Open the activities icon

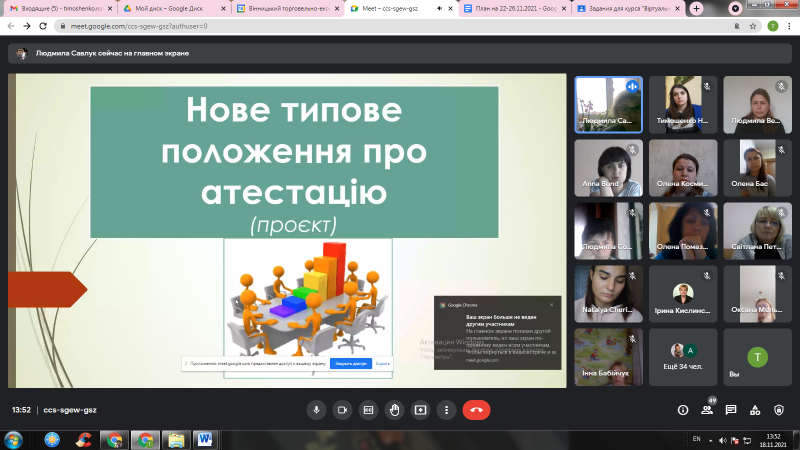[x=755, y=410]
